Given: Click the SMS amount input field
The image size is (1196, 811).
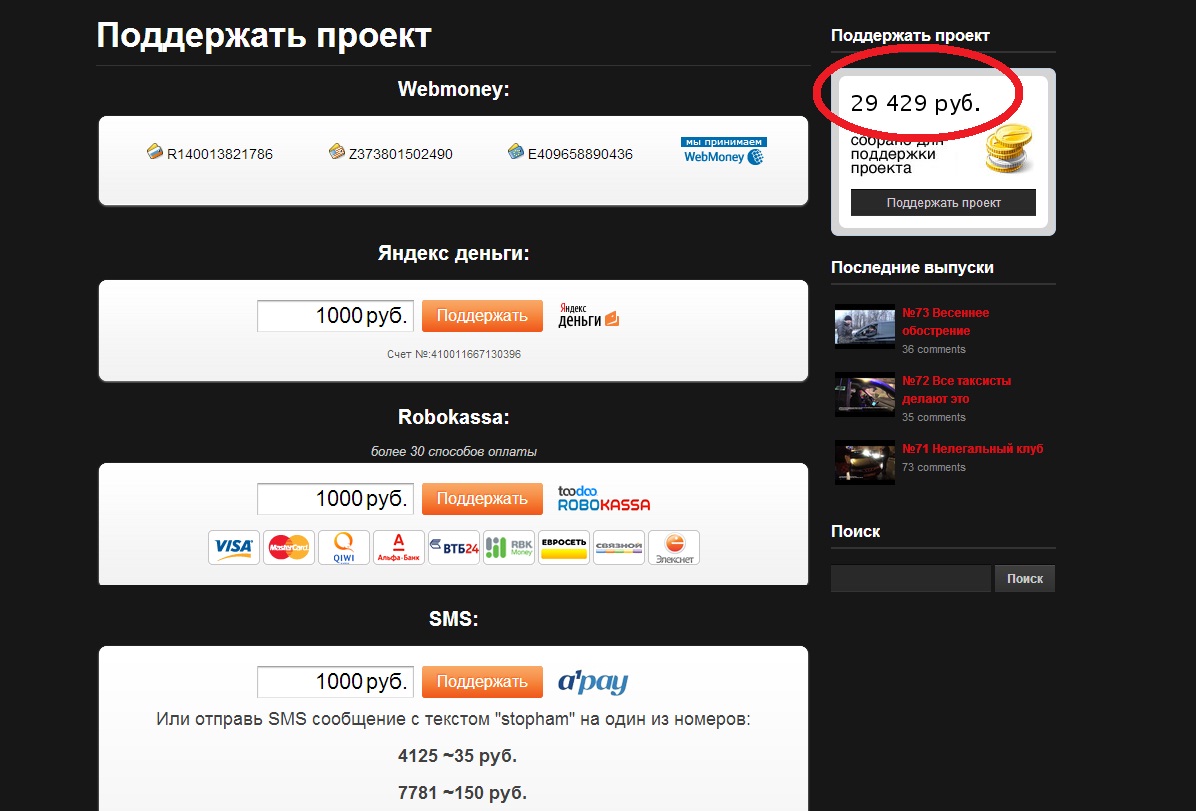Looking at the screenshot, I should click(x=334, y=682).
